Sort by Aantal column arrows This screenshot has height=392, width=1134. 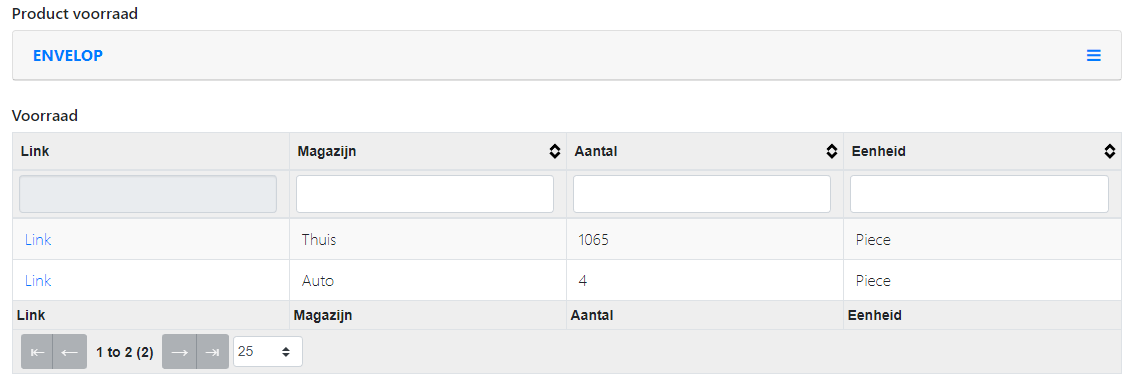pyautogui.click(x=832, y=151)
